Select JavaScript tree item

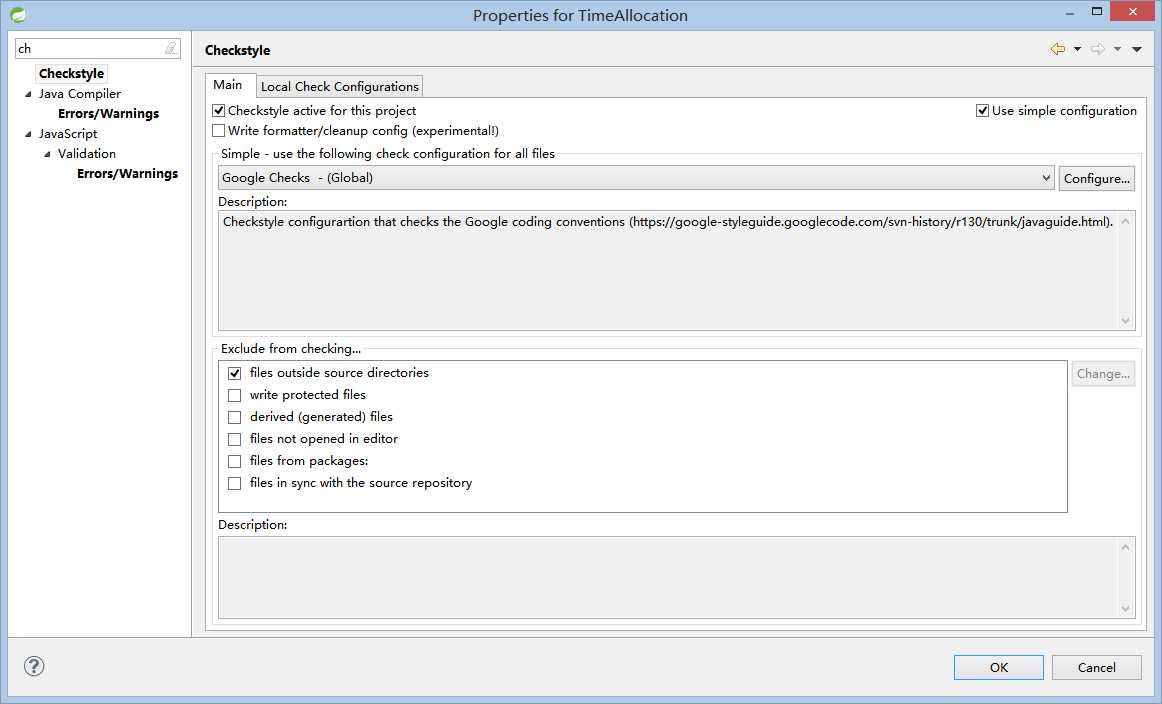pos(68,133)
